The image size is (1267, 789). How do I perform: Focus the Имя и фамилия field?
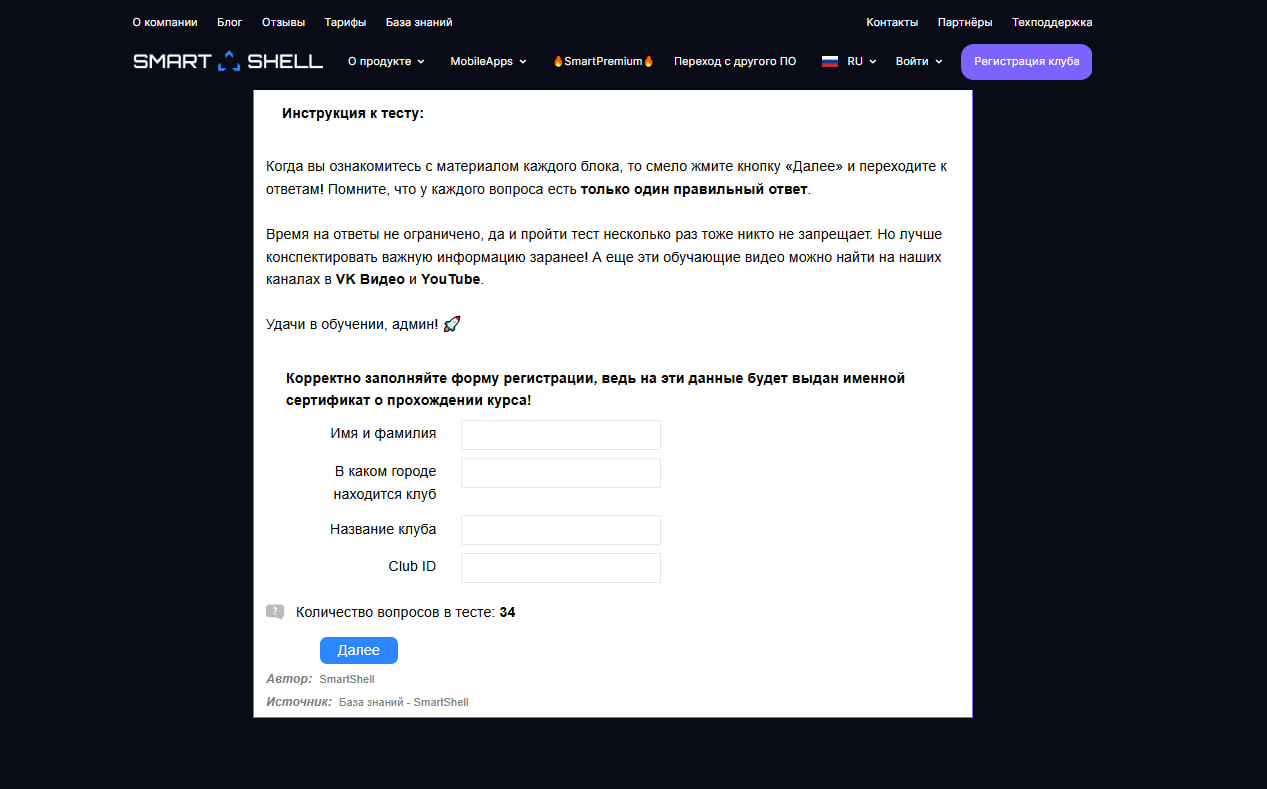pyautogui.click(x=561, y=435)
